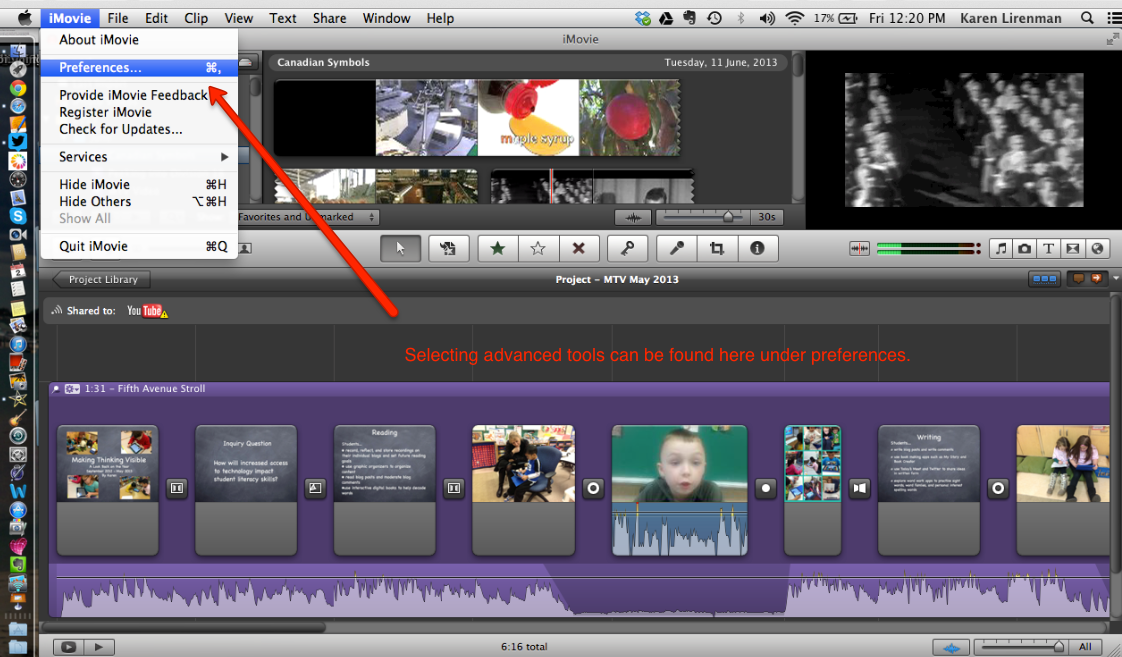The width and height of the screenshot is (1122, 657).
Task: Toggle the blue project layout button
Action: pos(1044,279)
